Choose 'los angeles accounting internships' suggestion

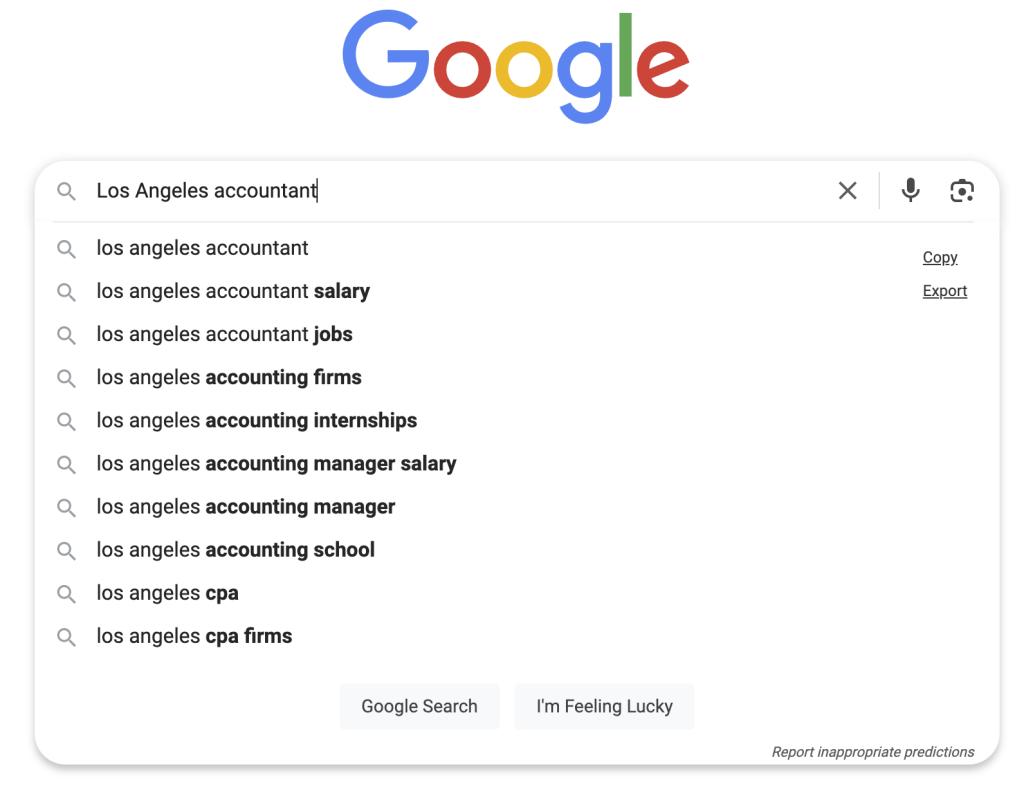[257, 421]
